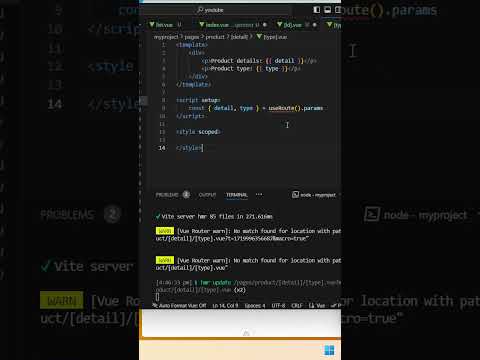Click the closing script tag
The width and height of the screenshot is (480, 360).
[190, 116]
